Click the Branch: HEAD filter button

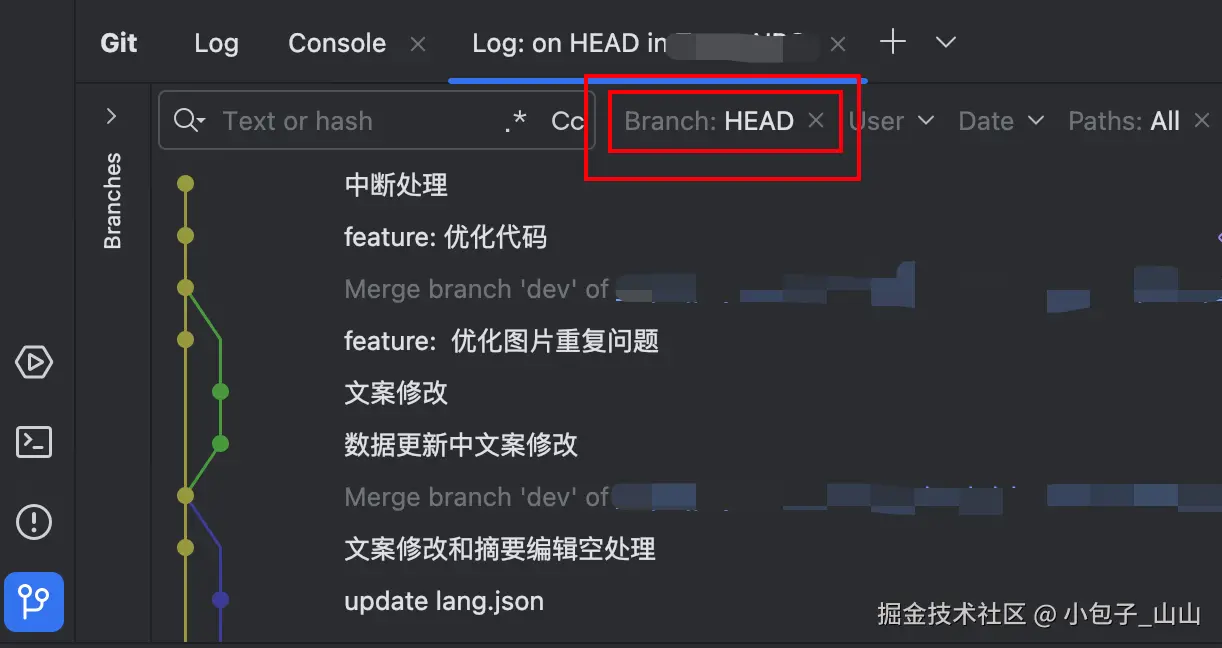(709, 121)
